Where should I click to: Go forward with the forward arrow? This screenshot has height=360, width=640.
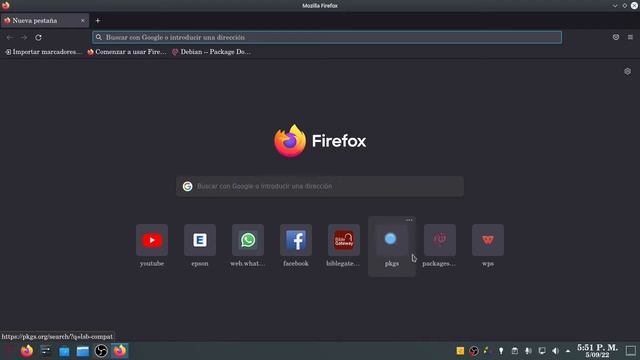[x=24, y=37]
